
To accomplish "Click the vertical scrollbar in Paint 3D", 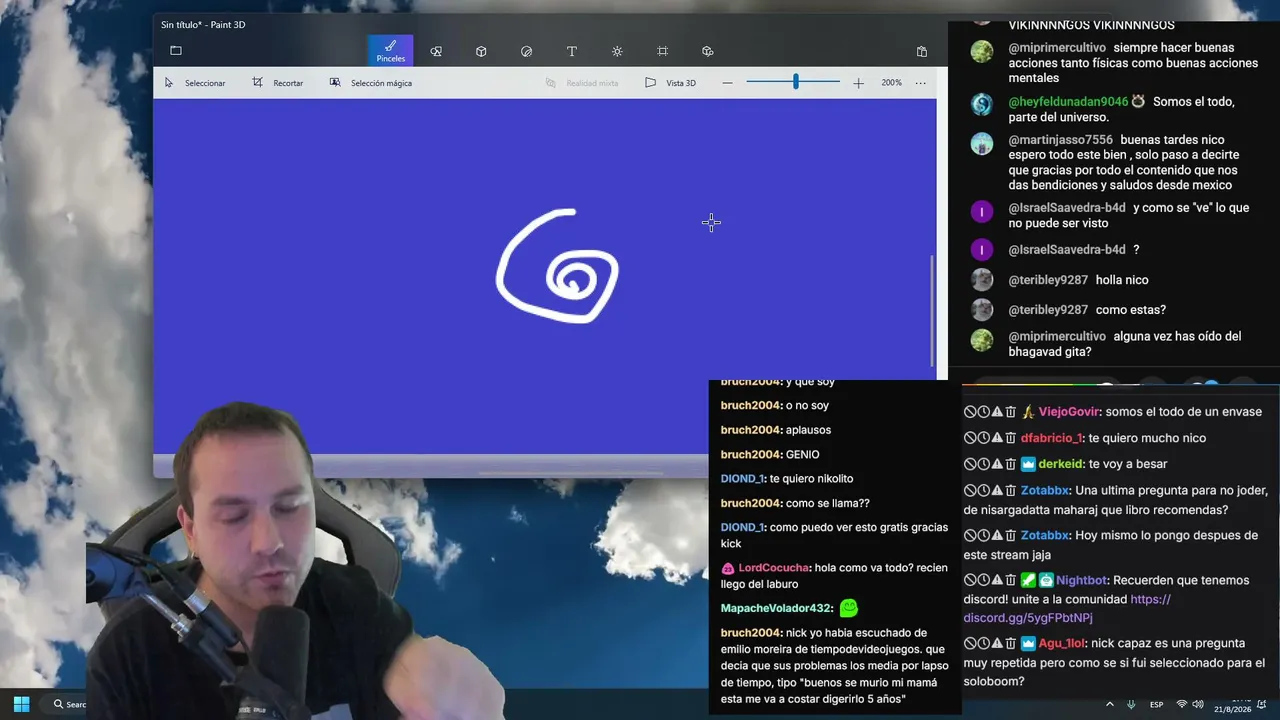I will click(x=933, y=310).
